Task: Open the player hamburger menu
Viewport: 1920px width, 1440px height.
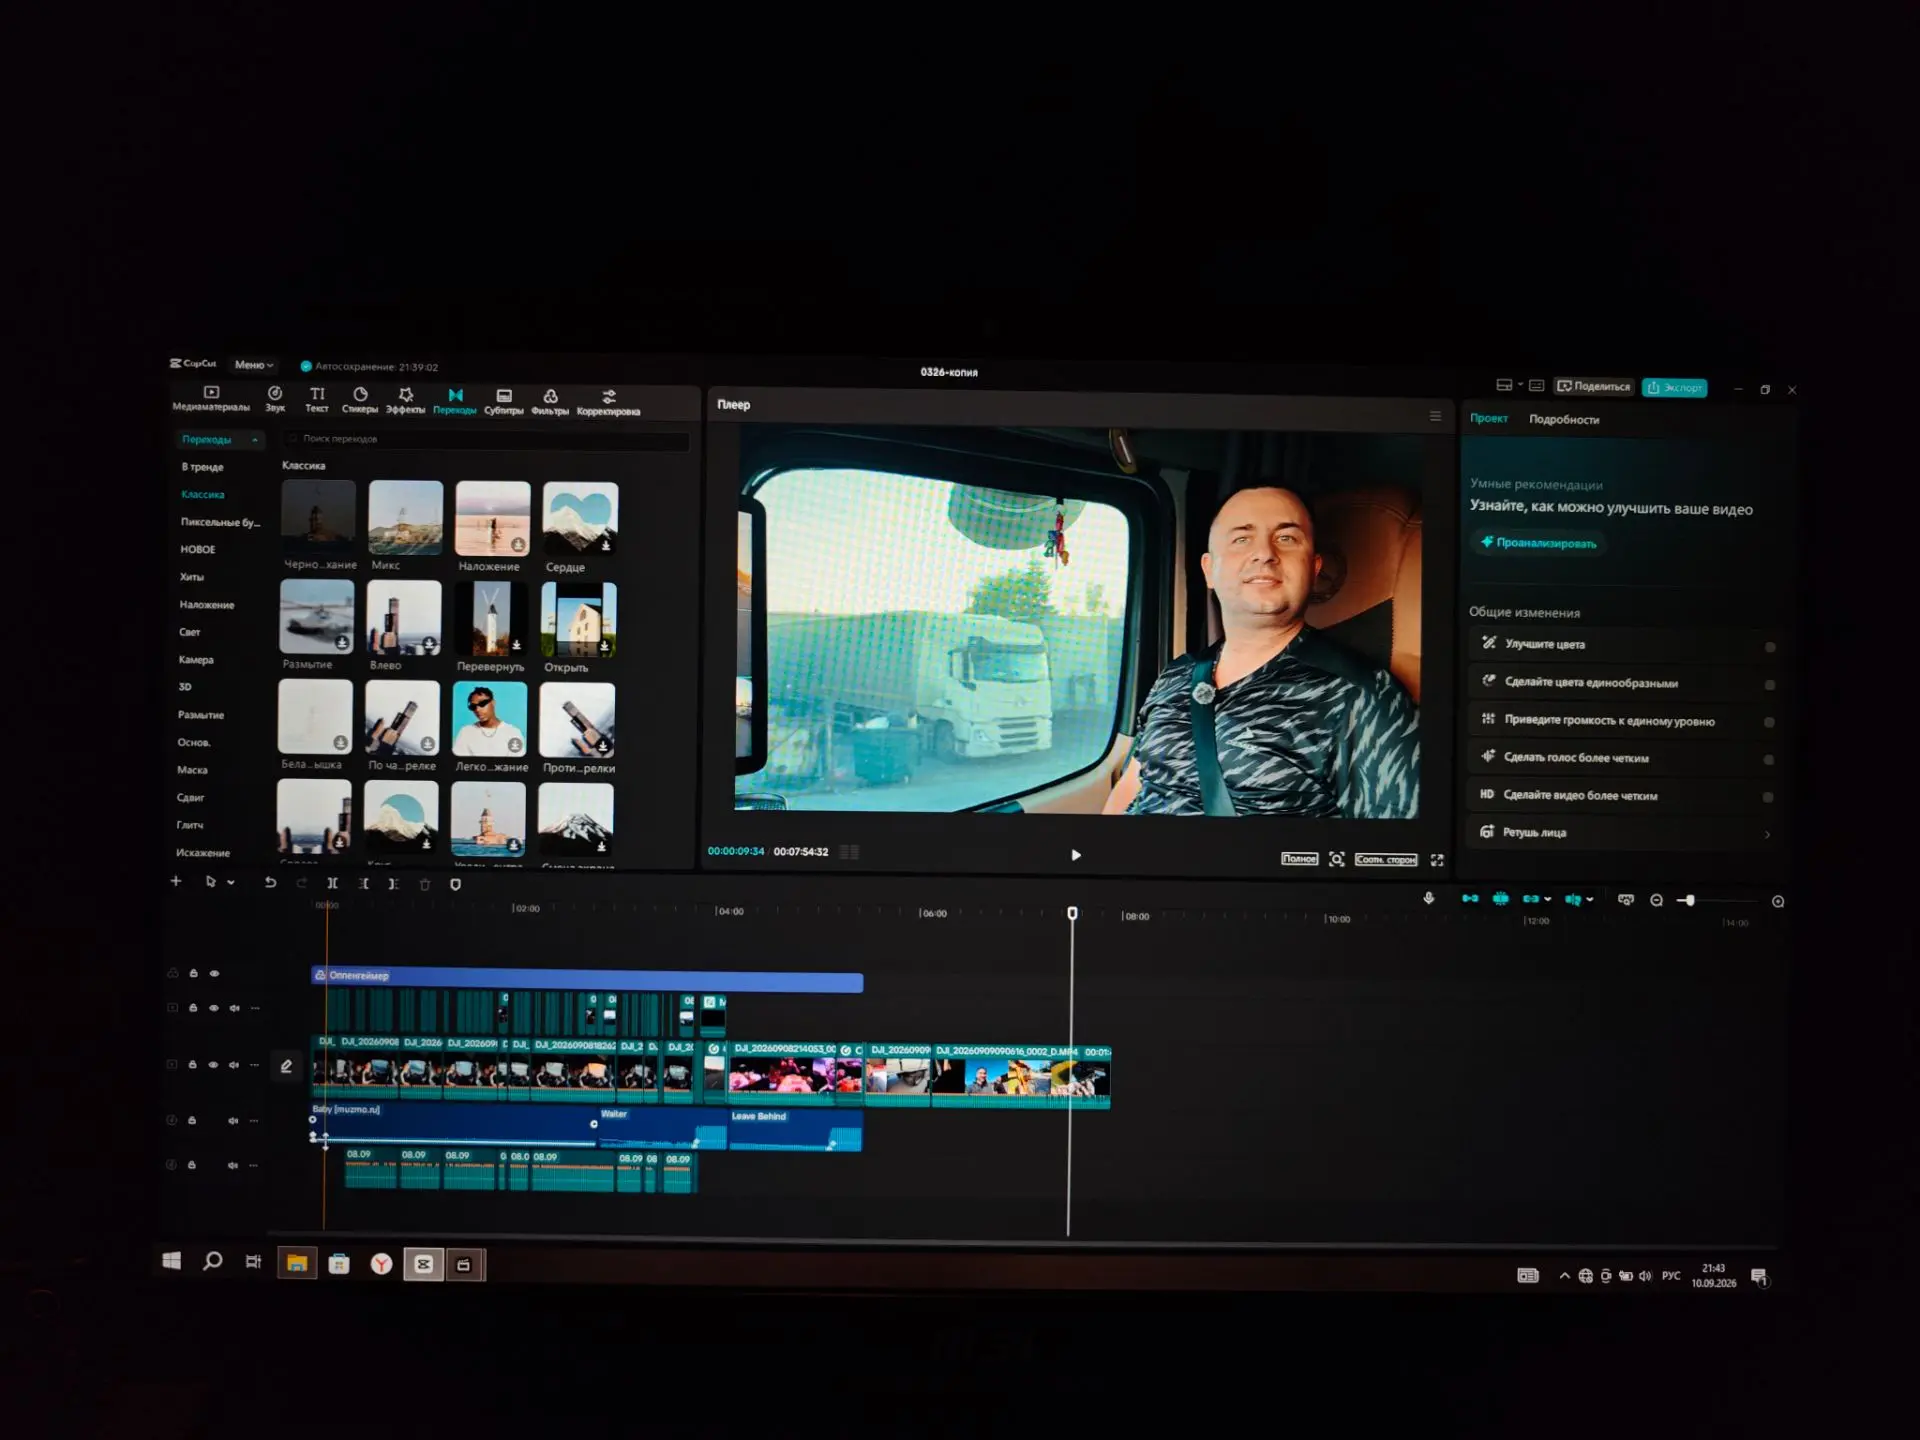Action: point(1435,416)
